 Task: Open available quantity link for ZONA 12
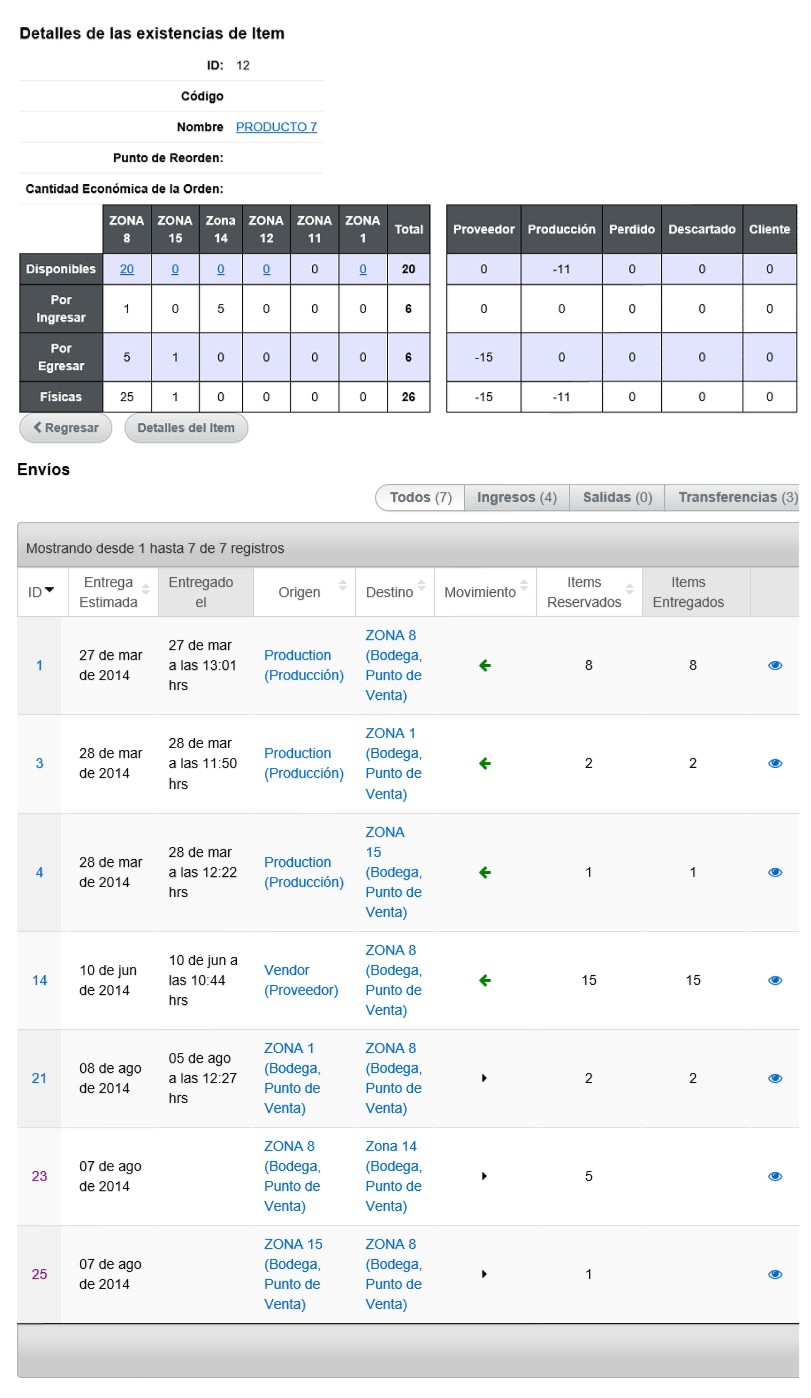266,269
